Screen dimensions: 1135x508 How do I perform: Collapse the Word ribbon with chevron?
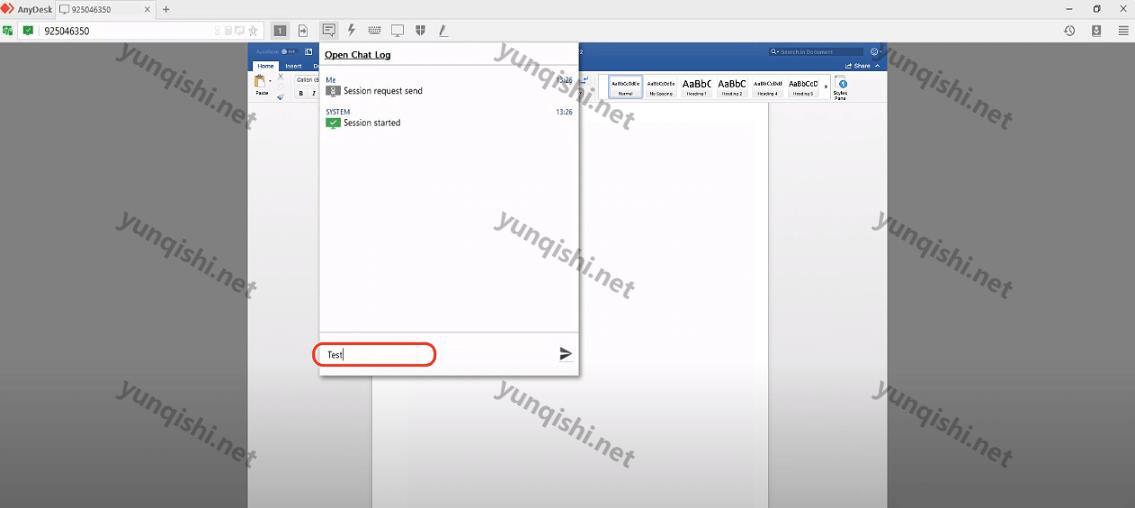[x=878, y=66]
